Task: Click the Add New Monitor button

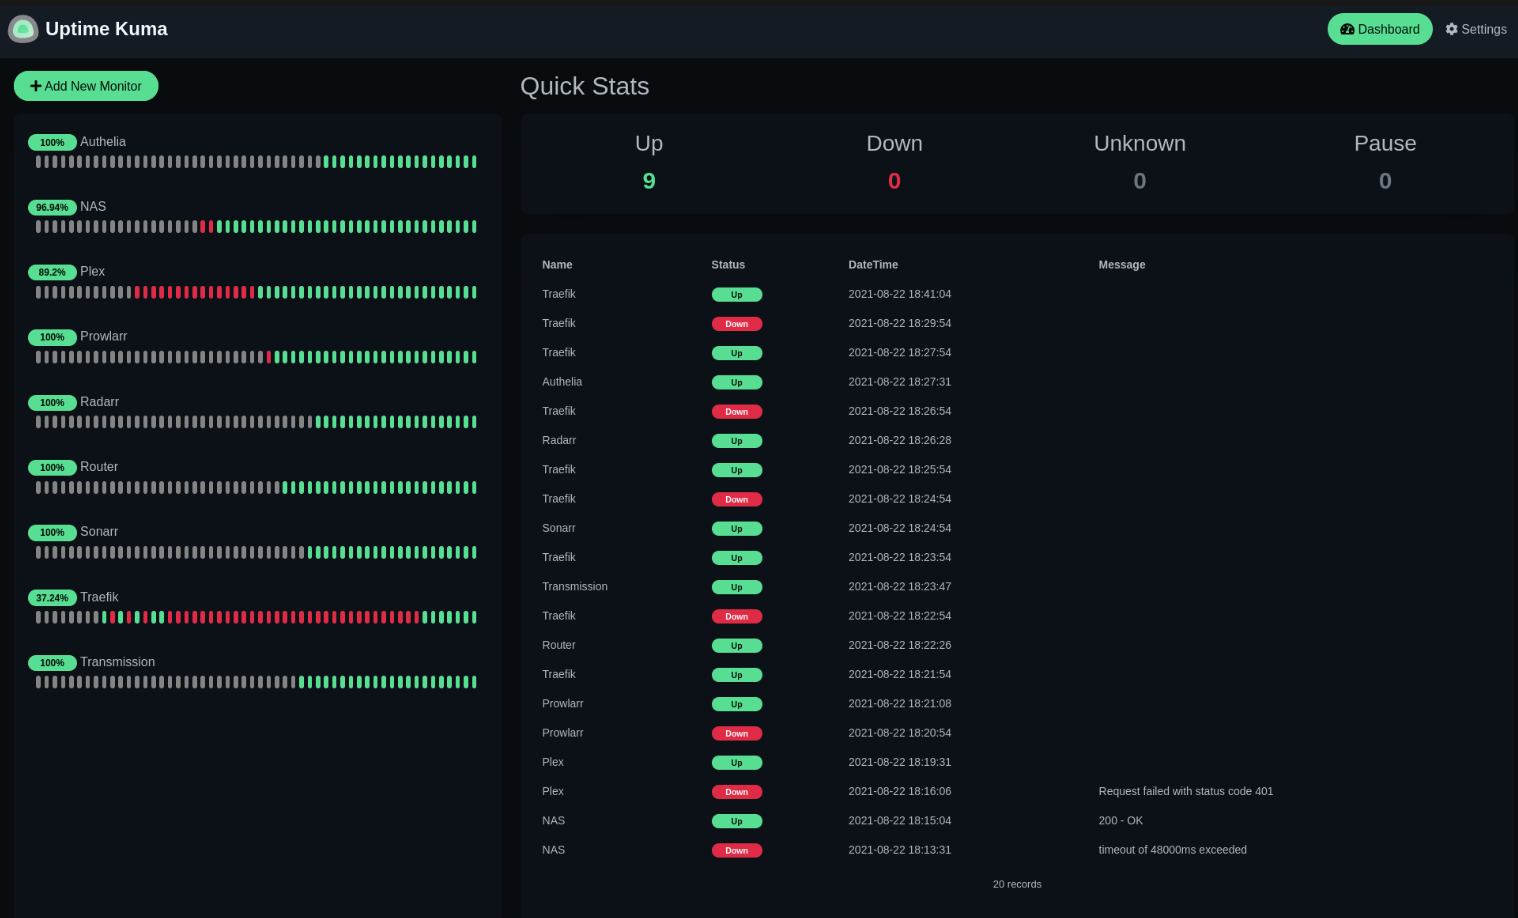Action: pyautogui.click(x=86, y=86)
